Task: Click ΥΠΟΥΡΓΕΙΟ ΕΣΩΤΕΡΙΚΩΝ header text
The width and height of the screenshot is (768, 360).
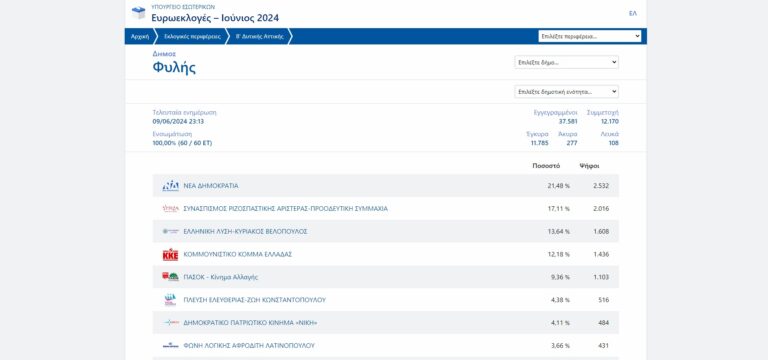Action: click(x=183, y=7)
